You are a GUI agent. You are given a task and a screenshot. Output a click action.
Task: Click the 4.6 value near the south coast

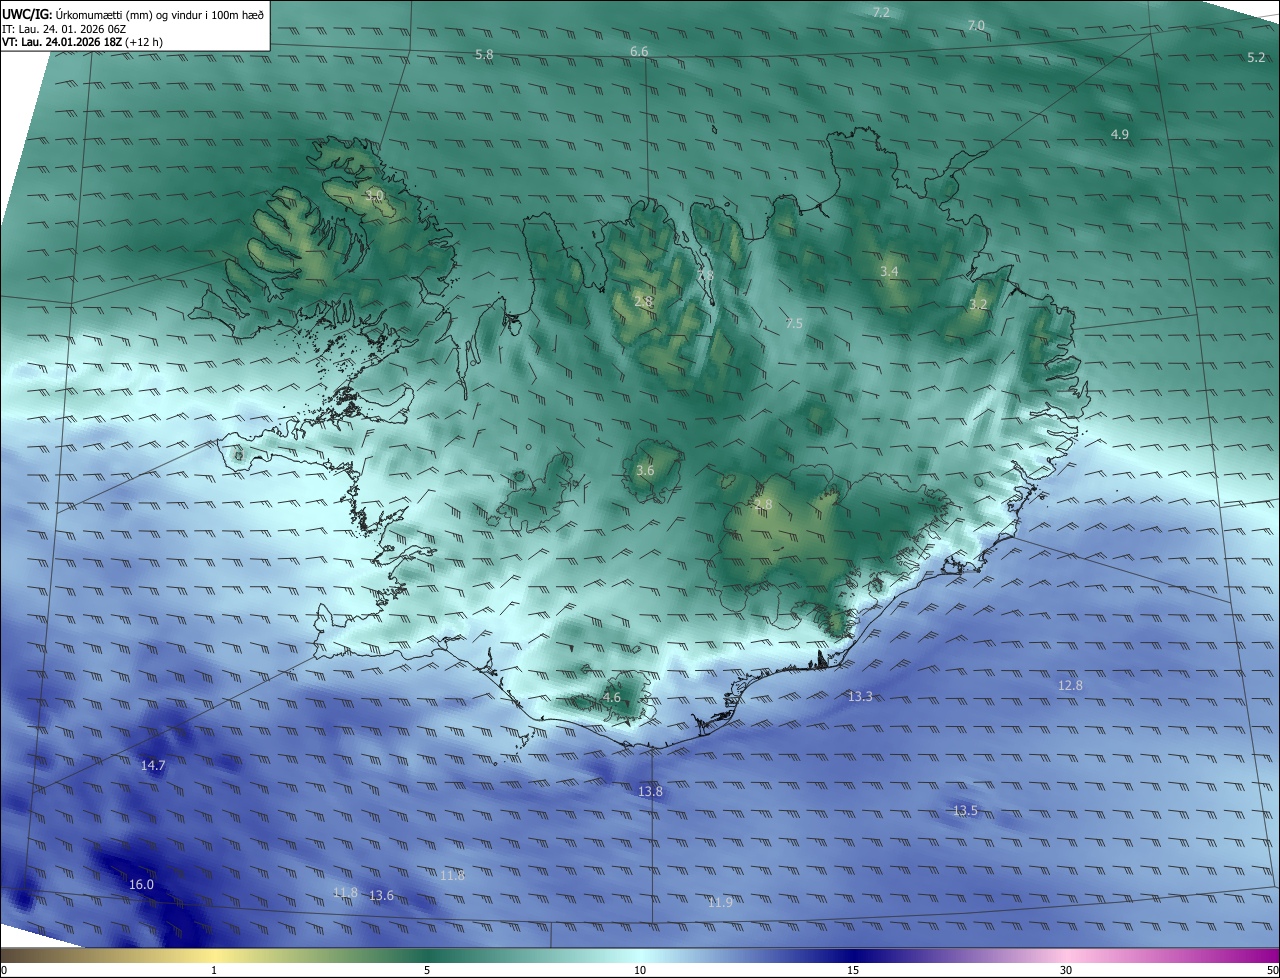point(612,697)
